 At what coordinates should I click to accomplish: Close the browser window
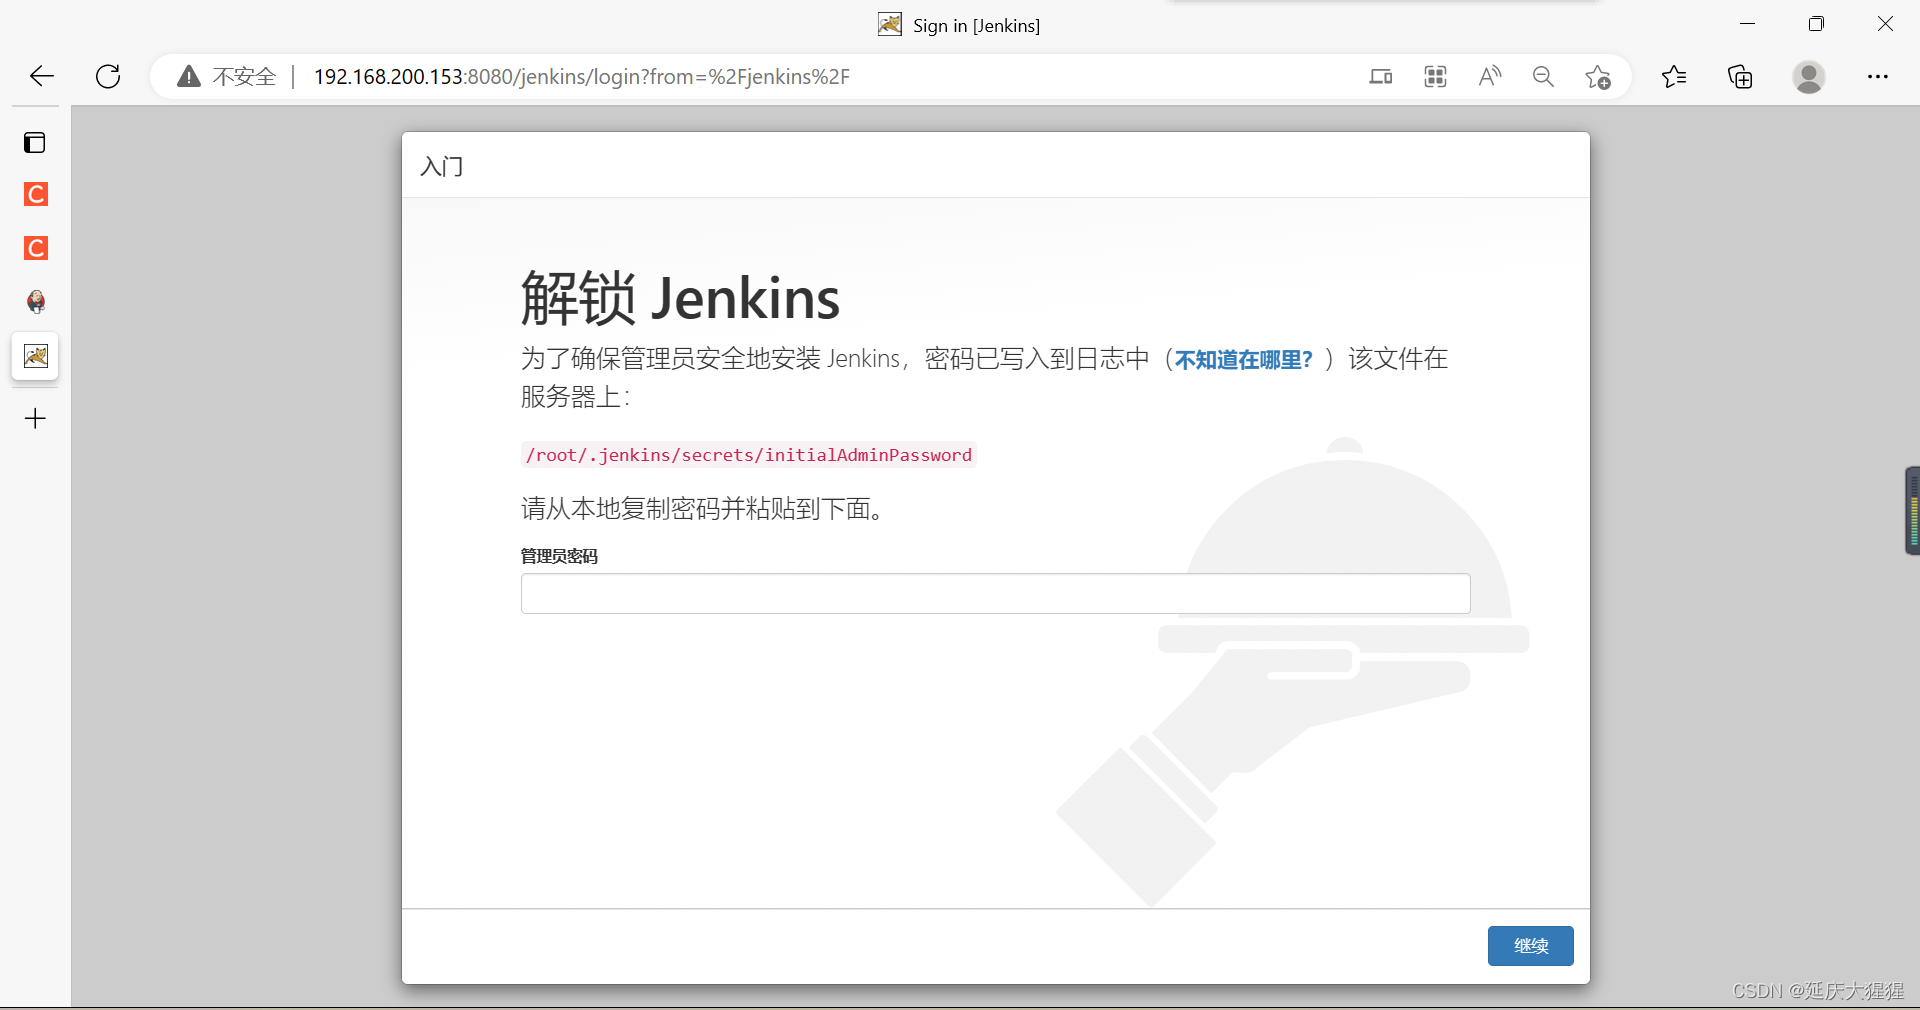click(1885, 24)
